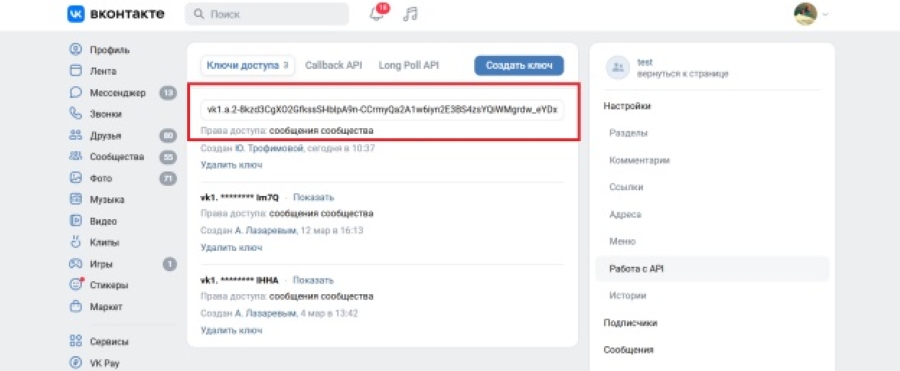Screen dimensions: 900x371
Task: Expand the account menu arrow
Action: tap(825, 15)
